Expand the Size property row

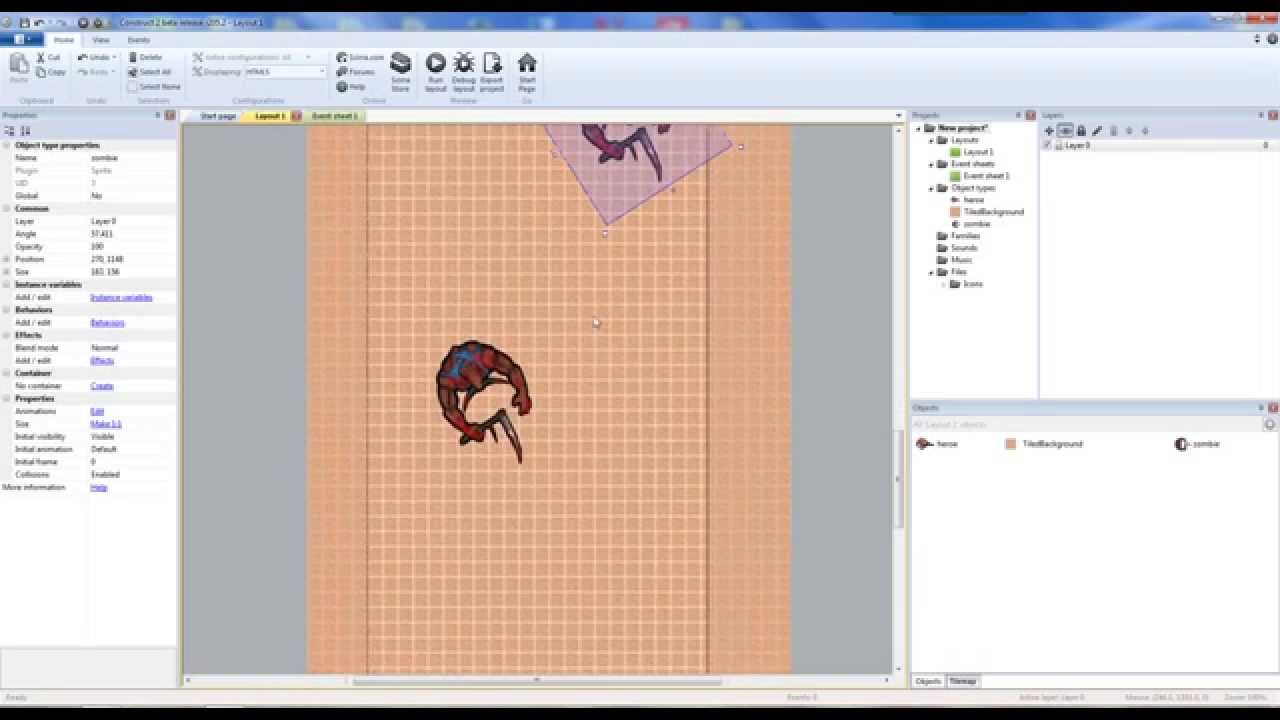tap(6, 271)
